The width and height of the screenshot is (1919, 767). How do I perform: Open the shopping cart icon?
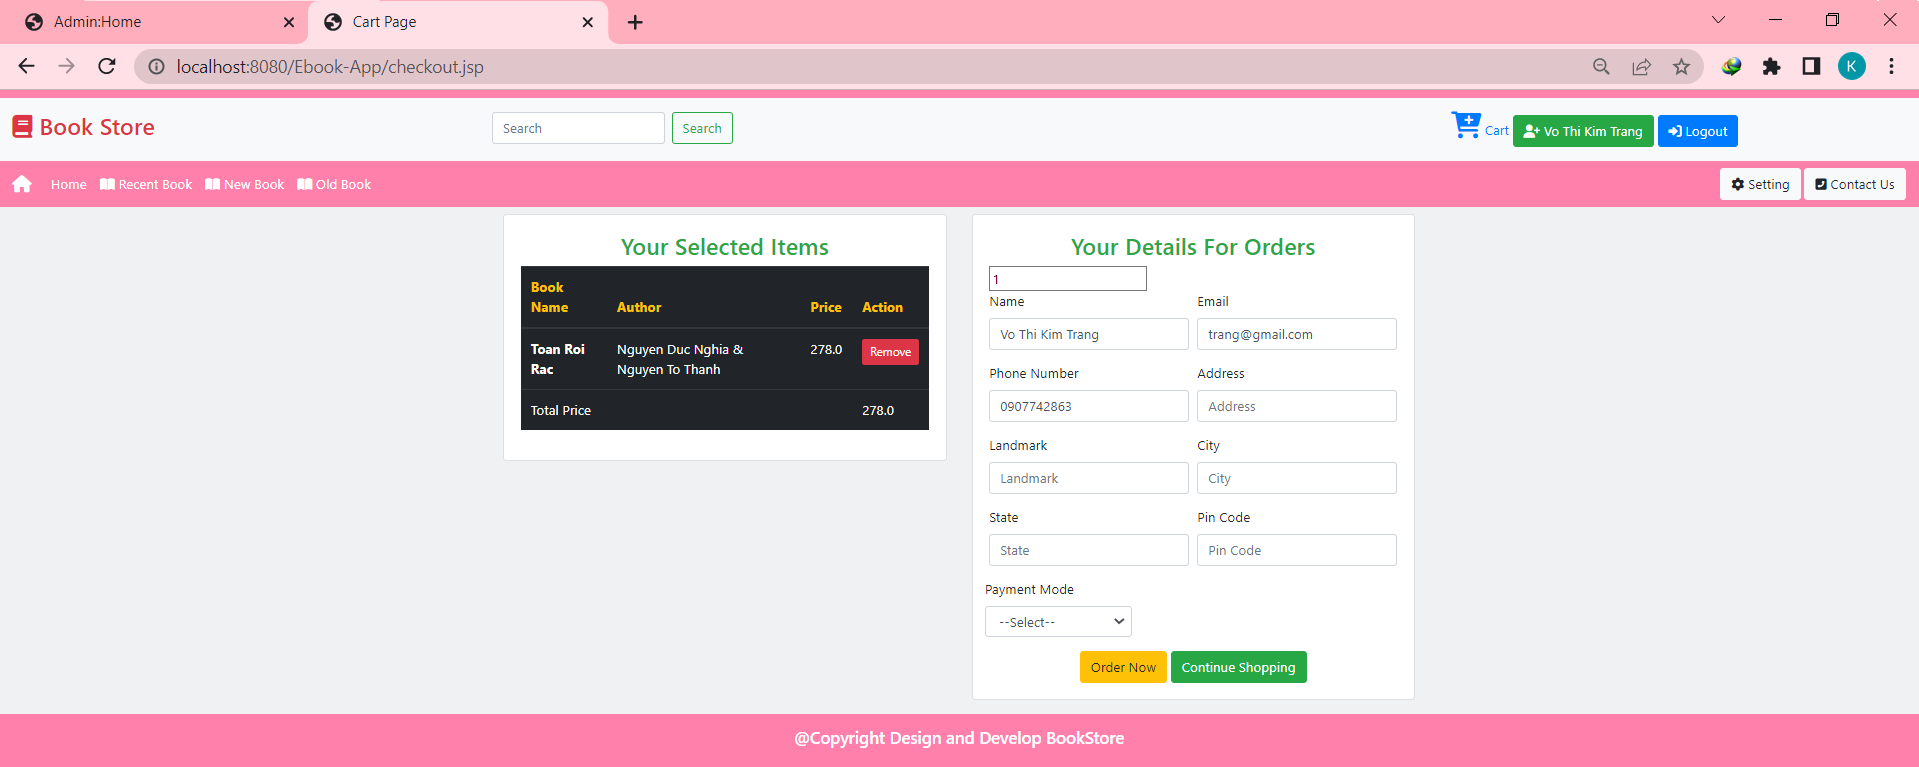1466,126
